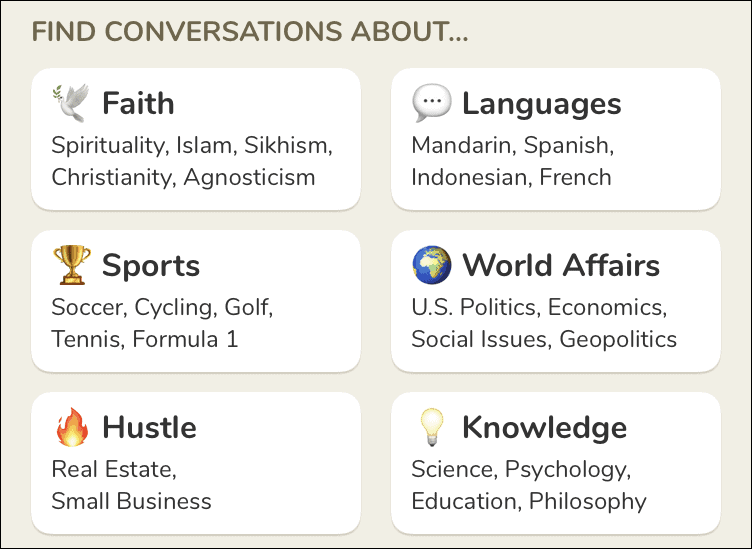
Task: Click the globe icon beside World Affairs
Action: click(x=432, y=265)
